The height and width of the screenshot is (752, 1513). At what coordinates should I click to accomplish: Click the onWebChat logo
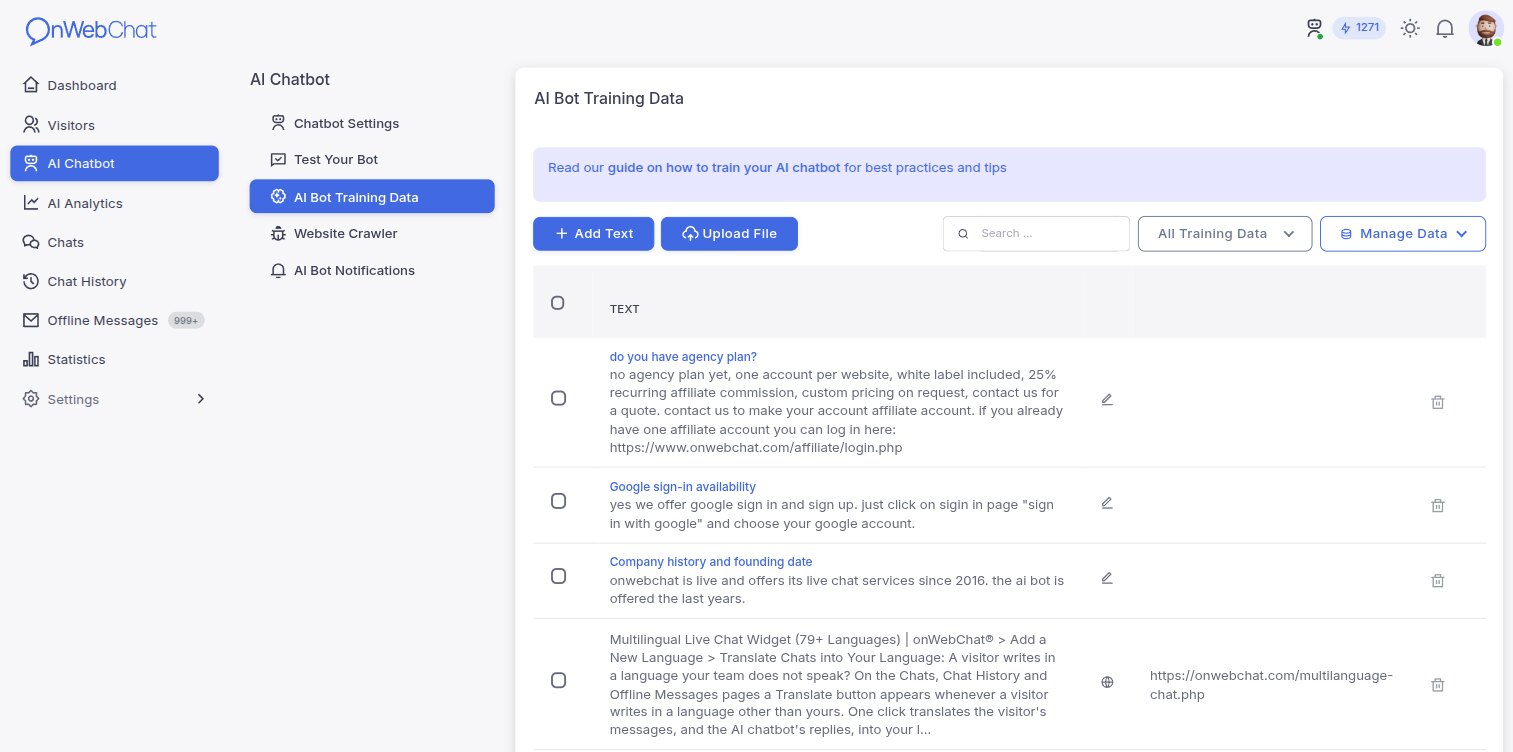91,30
